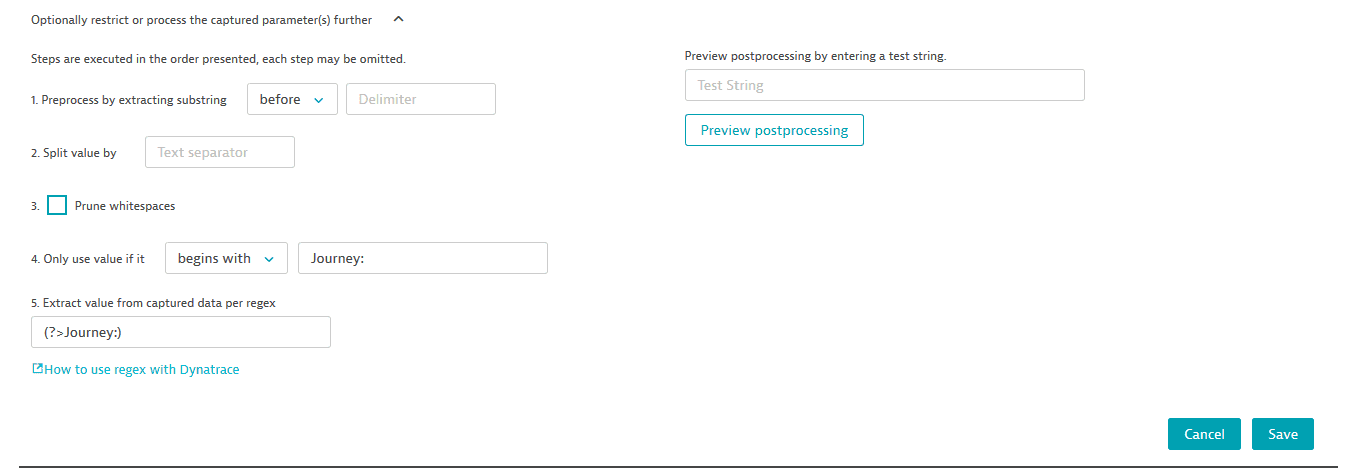Screen dimensions: 1353x470
Task: Open 'How to use regex with Dynatrace' link
Action: (x=142, y=369)
